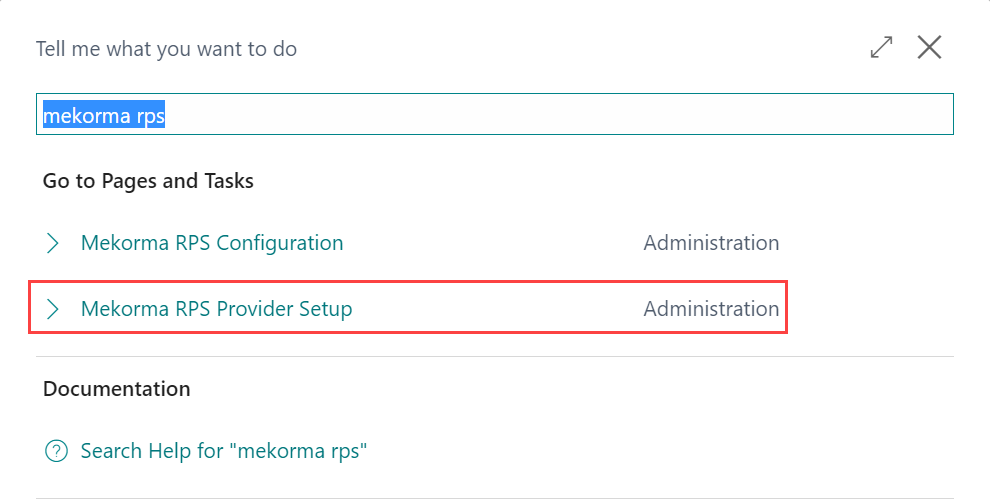
Task: Open the Mekorma RPS Provider Setup page
Action: tap(216, 309)
